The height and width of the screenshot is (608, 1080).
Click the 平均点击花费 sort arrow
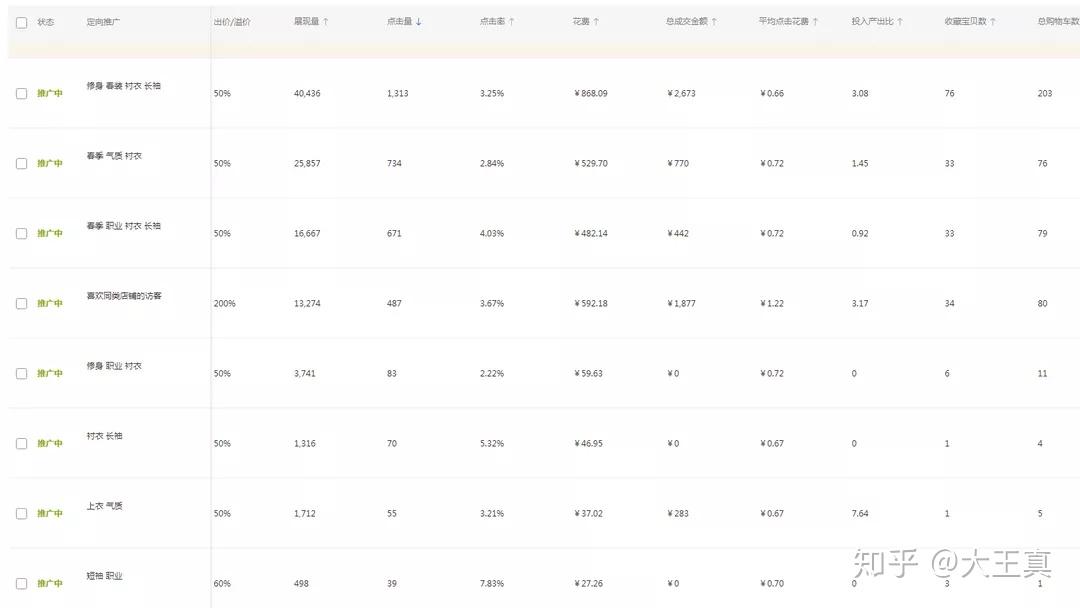(x=816, y=22)
